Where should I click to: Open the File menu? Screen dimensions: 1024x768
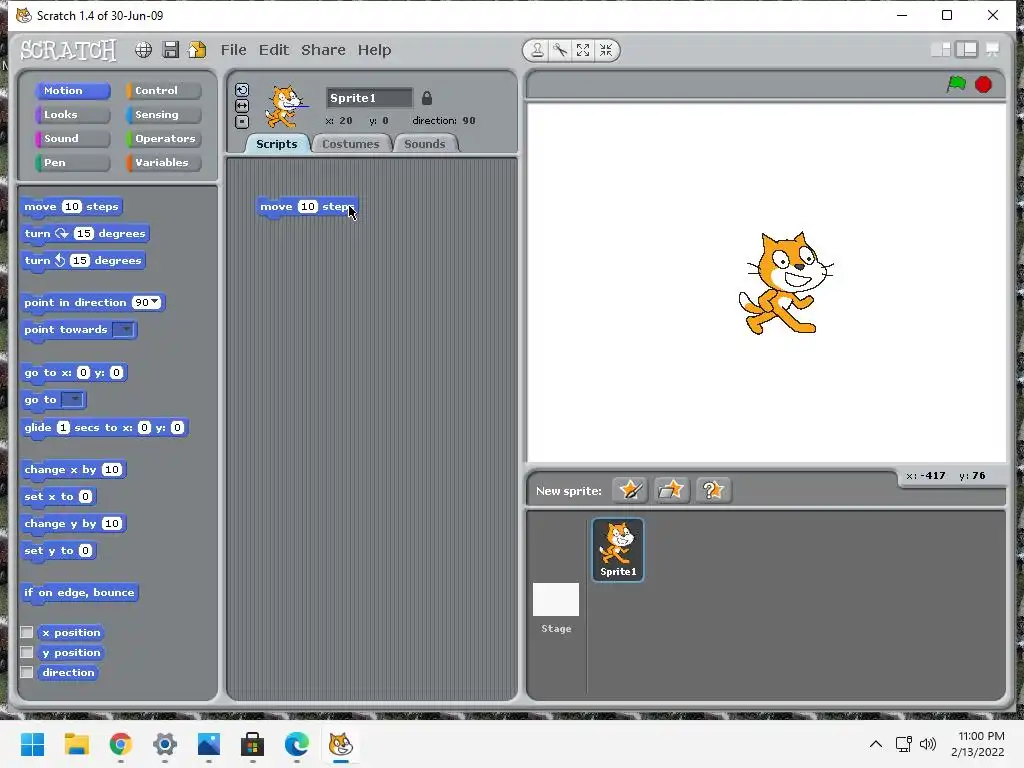pos(233,50)
